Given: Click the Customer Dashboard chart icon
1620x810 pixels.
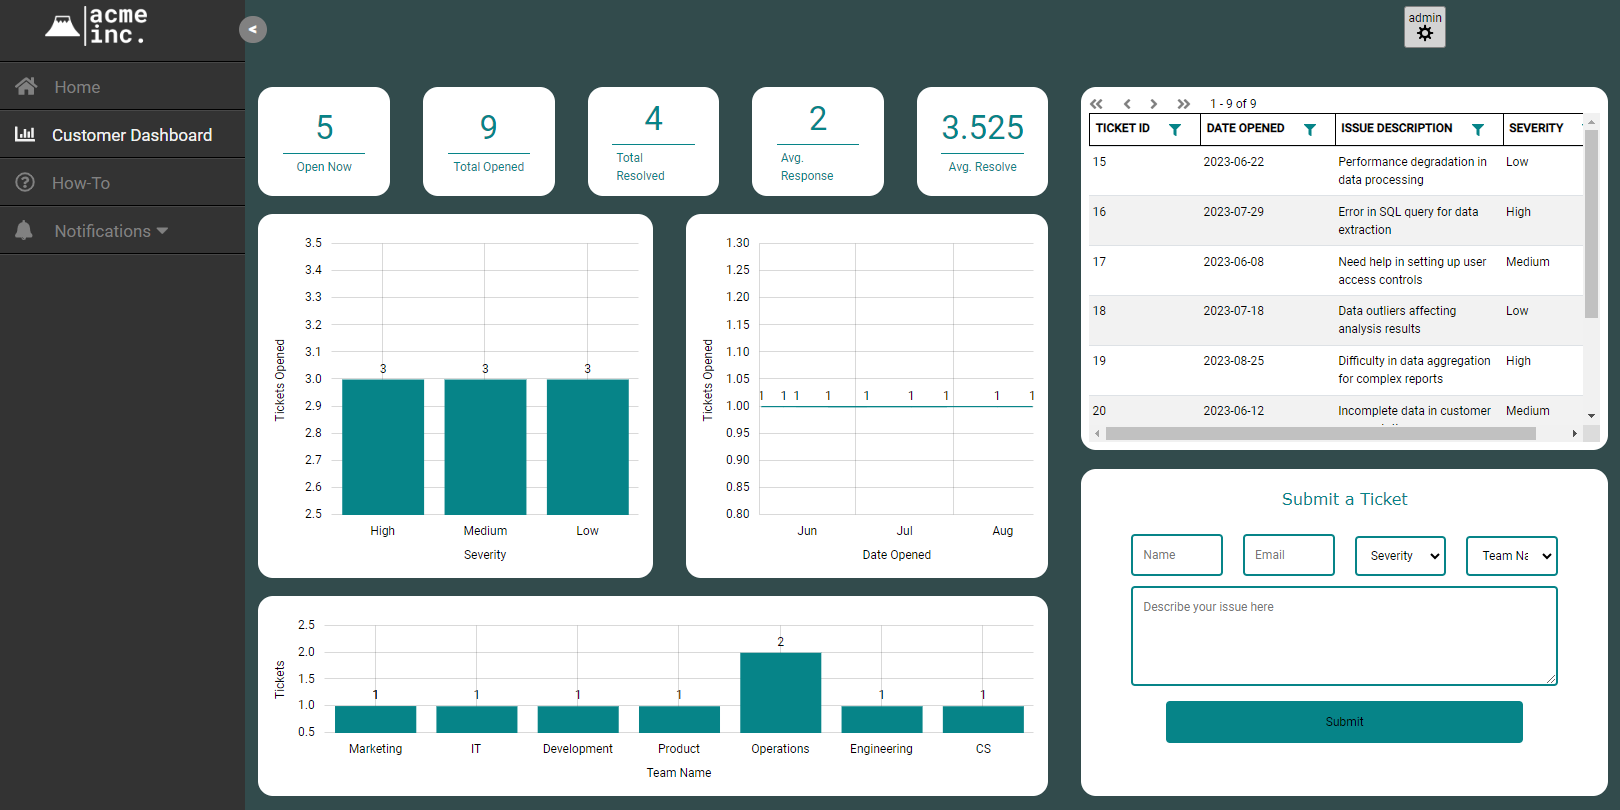Looking at the screenshot, I should coord(25,134).
